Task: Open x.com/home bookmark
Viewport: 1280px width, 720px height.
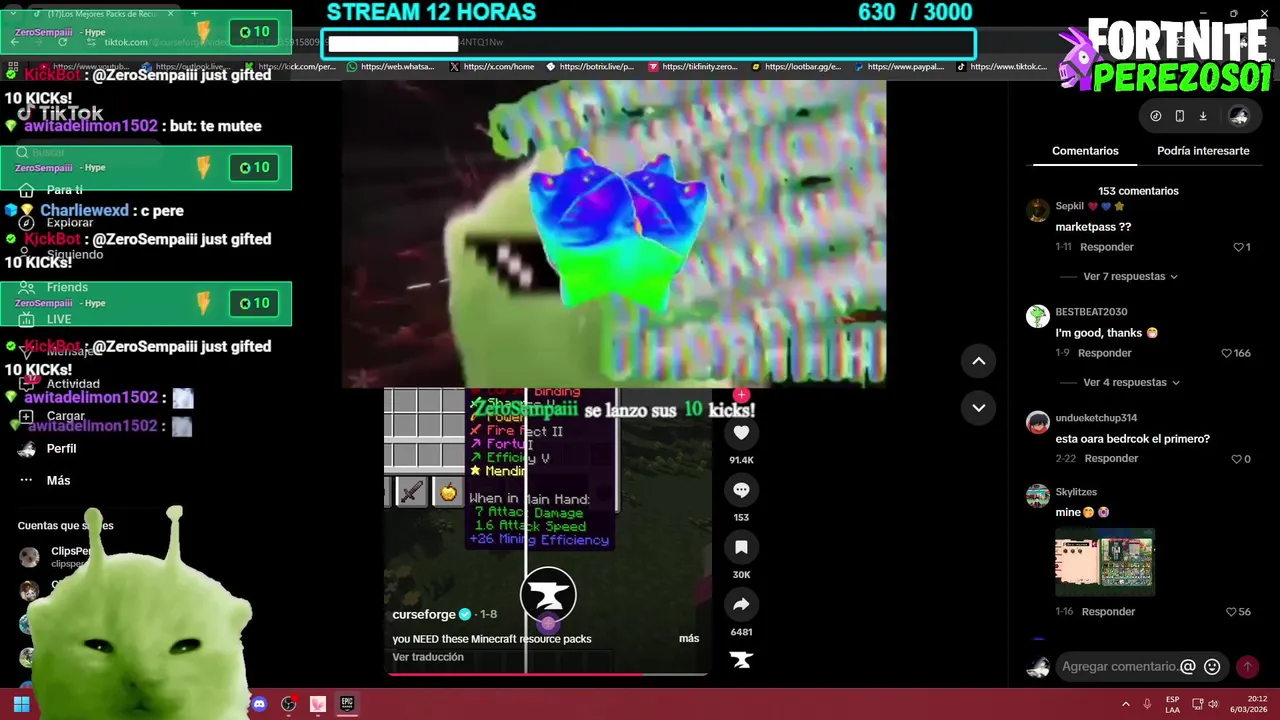Action: [x=493, y=67]
